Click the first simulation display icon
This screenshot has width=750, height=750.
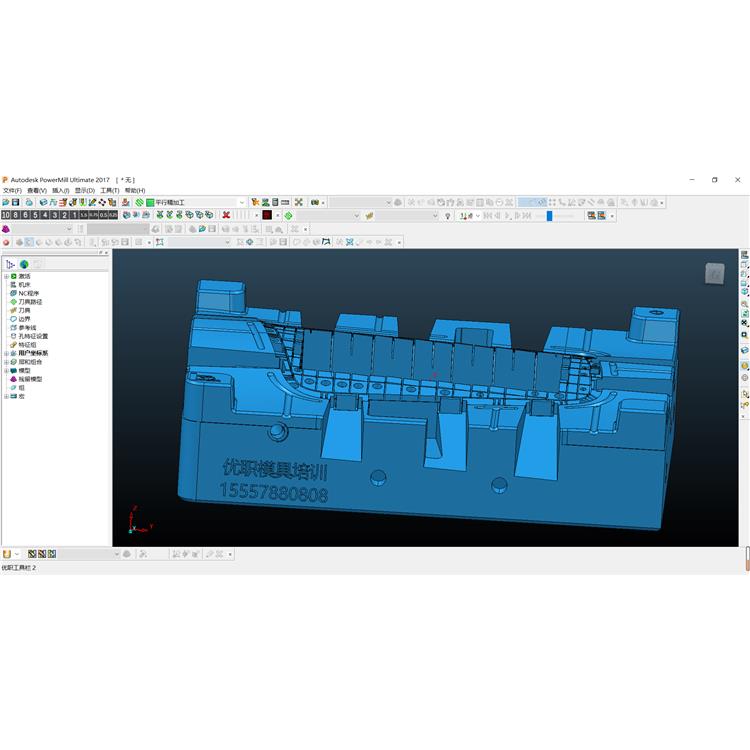(592, 216)
